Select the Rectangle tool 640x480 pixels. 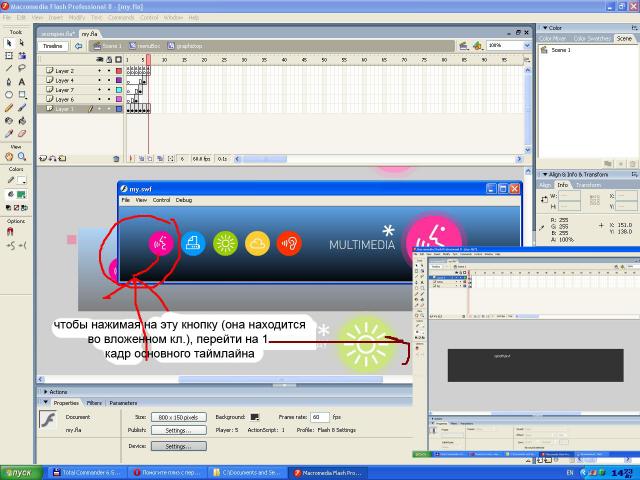[22, 95]
